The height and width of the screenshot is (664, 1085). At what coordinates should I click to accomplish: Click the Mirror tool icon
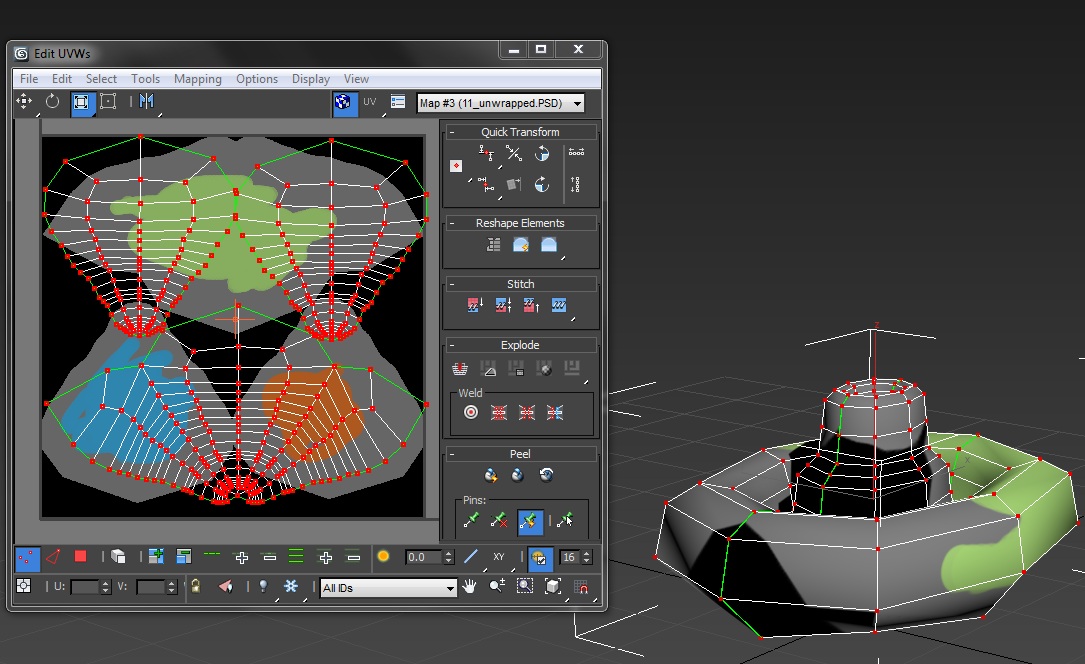pos(147,102)
